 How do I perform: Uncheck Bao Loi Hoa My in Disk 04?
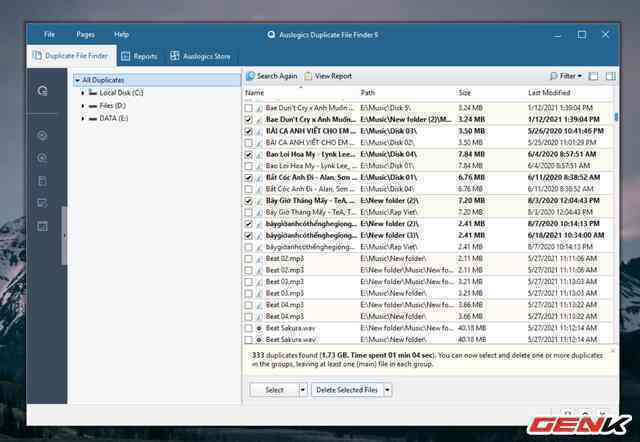(x=248, y=155)
